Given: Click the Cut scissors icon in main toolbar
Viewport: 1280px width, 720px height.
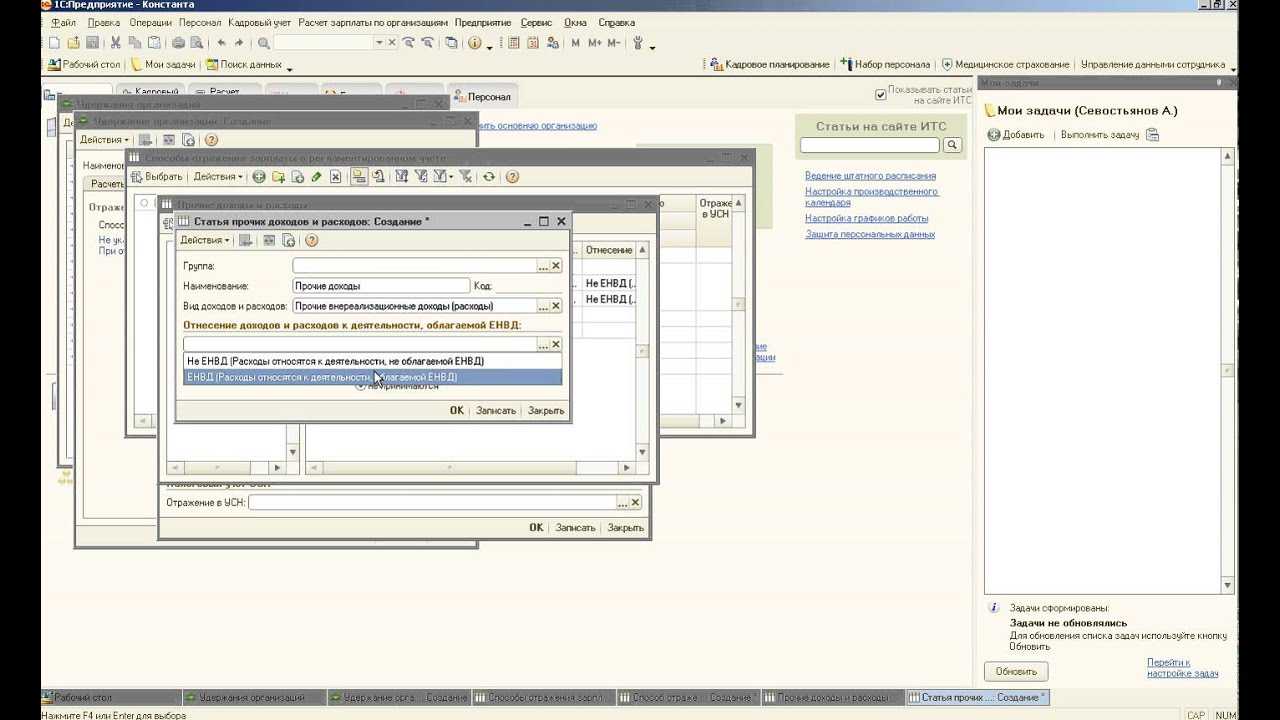Looking at the screenshot, I should [116, 43].
